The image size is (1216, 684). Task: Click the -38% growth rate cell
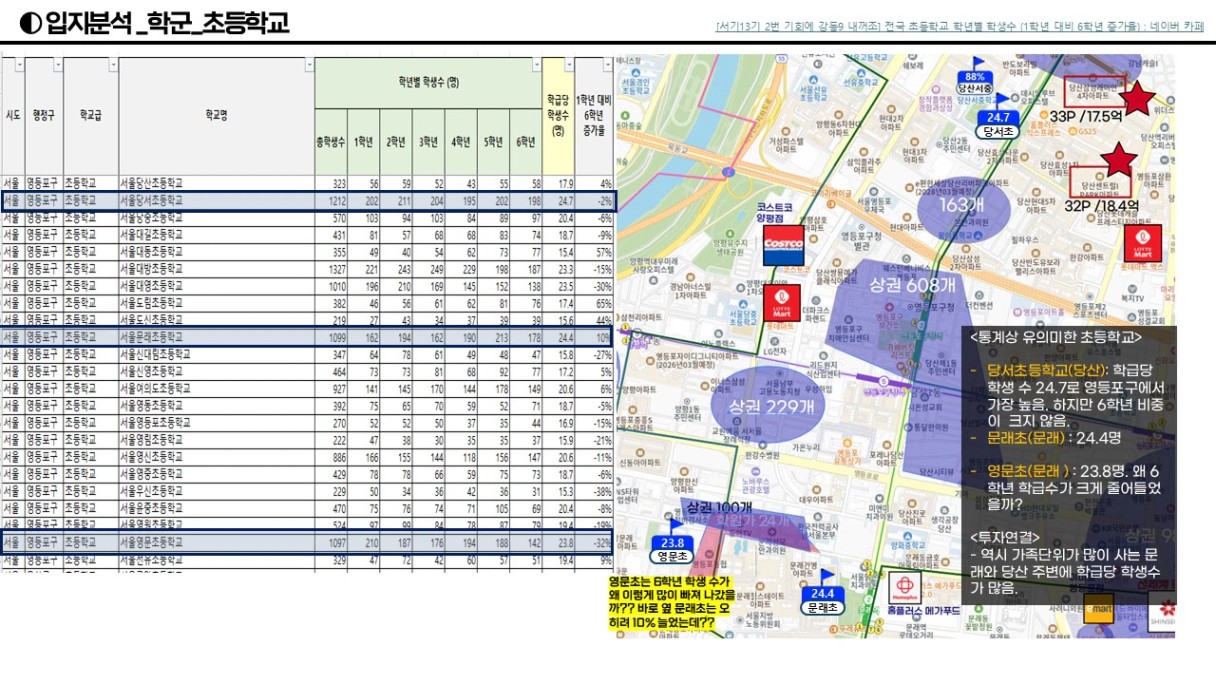(593, 491)
